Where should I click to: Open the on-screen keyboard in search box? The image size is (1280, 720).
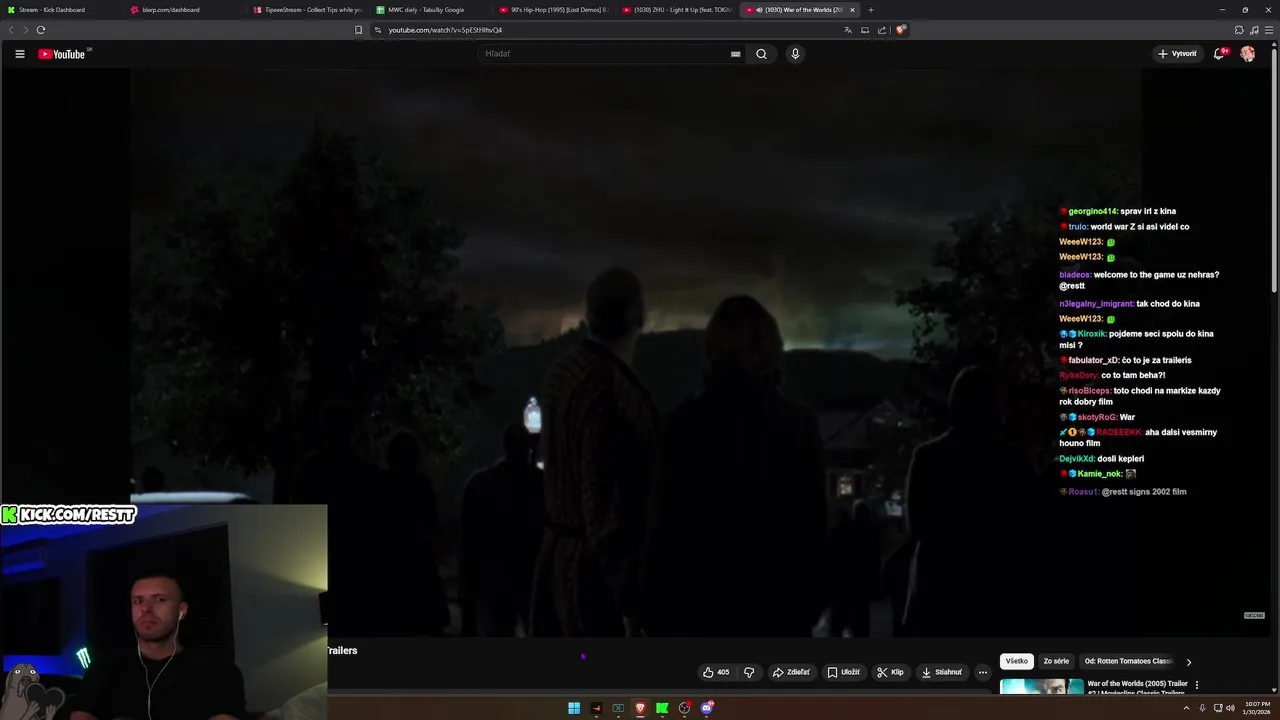click(736, 54)
